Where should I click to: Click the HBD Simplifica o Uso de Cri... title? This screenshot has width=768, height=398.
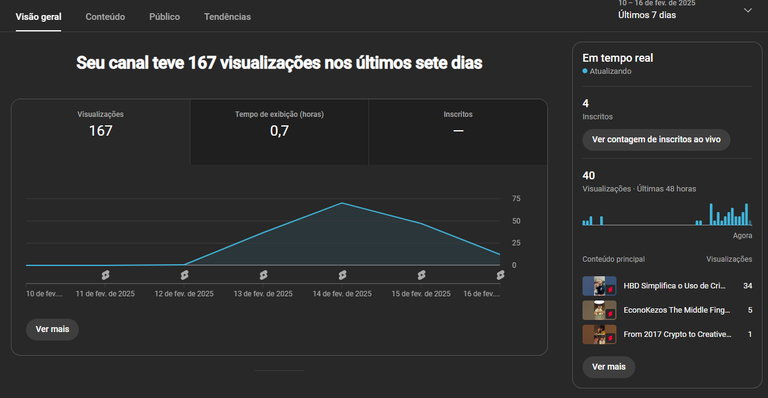tap(674, 286)
